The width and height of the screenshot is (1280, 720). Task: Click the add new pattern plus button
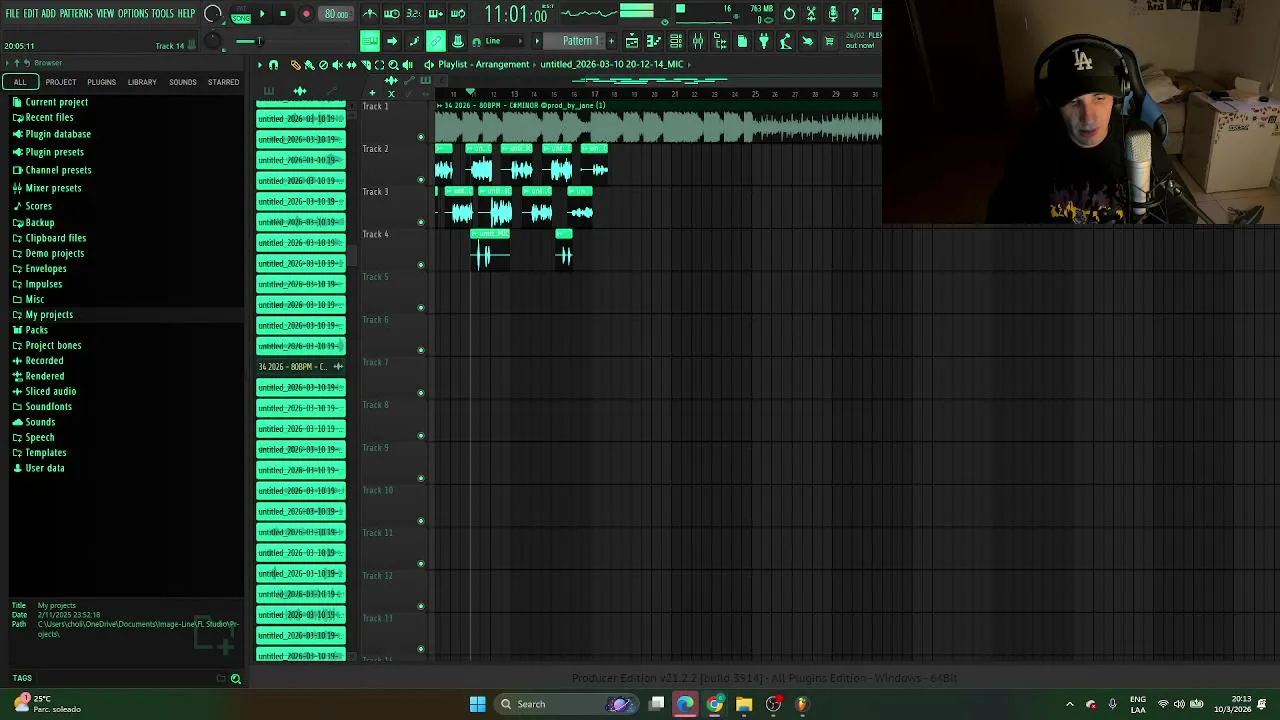[611, 41]
